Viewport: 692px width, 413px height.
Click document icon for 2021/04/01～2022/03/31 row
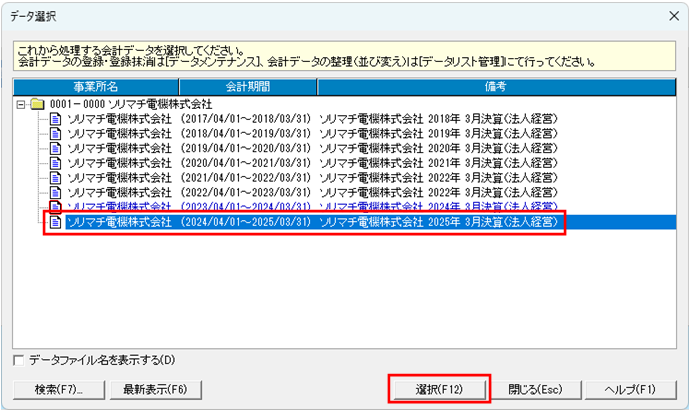(55, 178)
